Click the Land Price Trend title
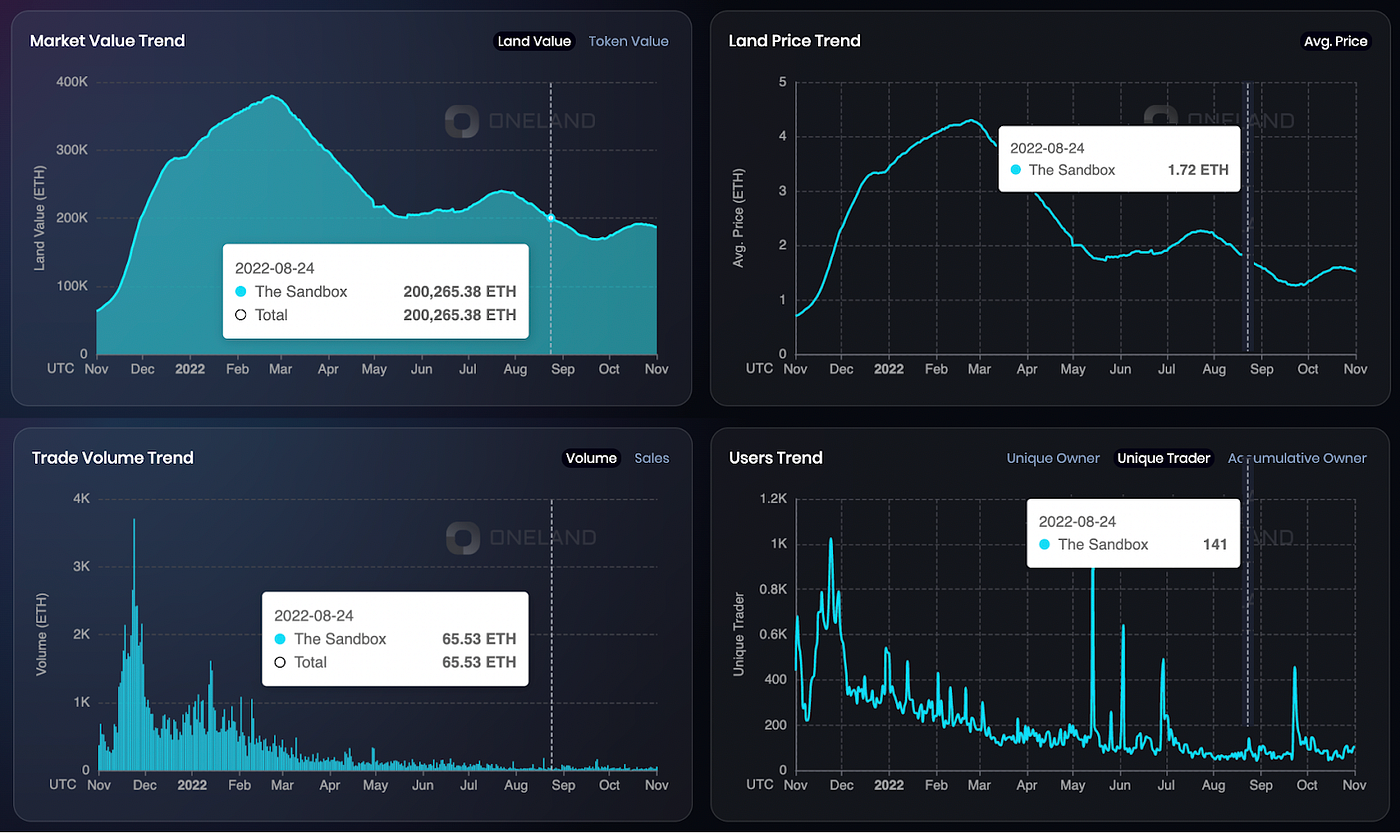 pos(795,41)
